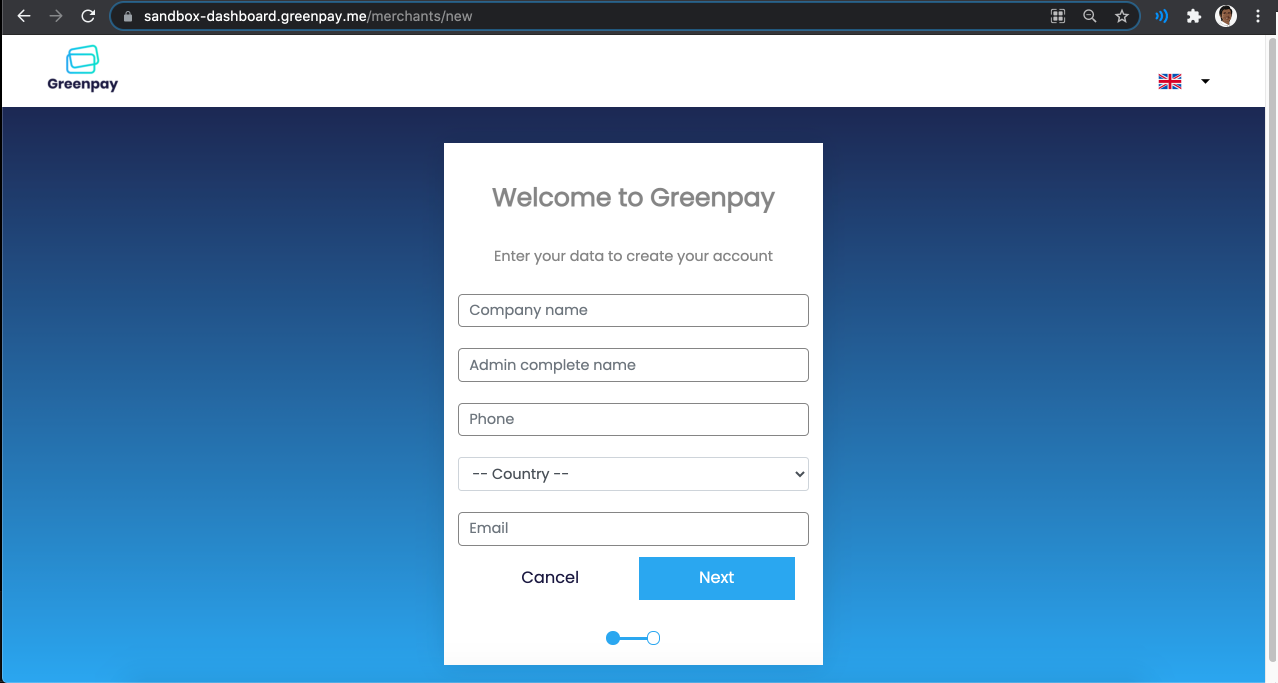Bookmark this page with the star icon
Viewport: 1278px width, 683px height.
pos(1122,16)
